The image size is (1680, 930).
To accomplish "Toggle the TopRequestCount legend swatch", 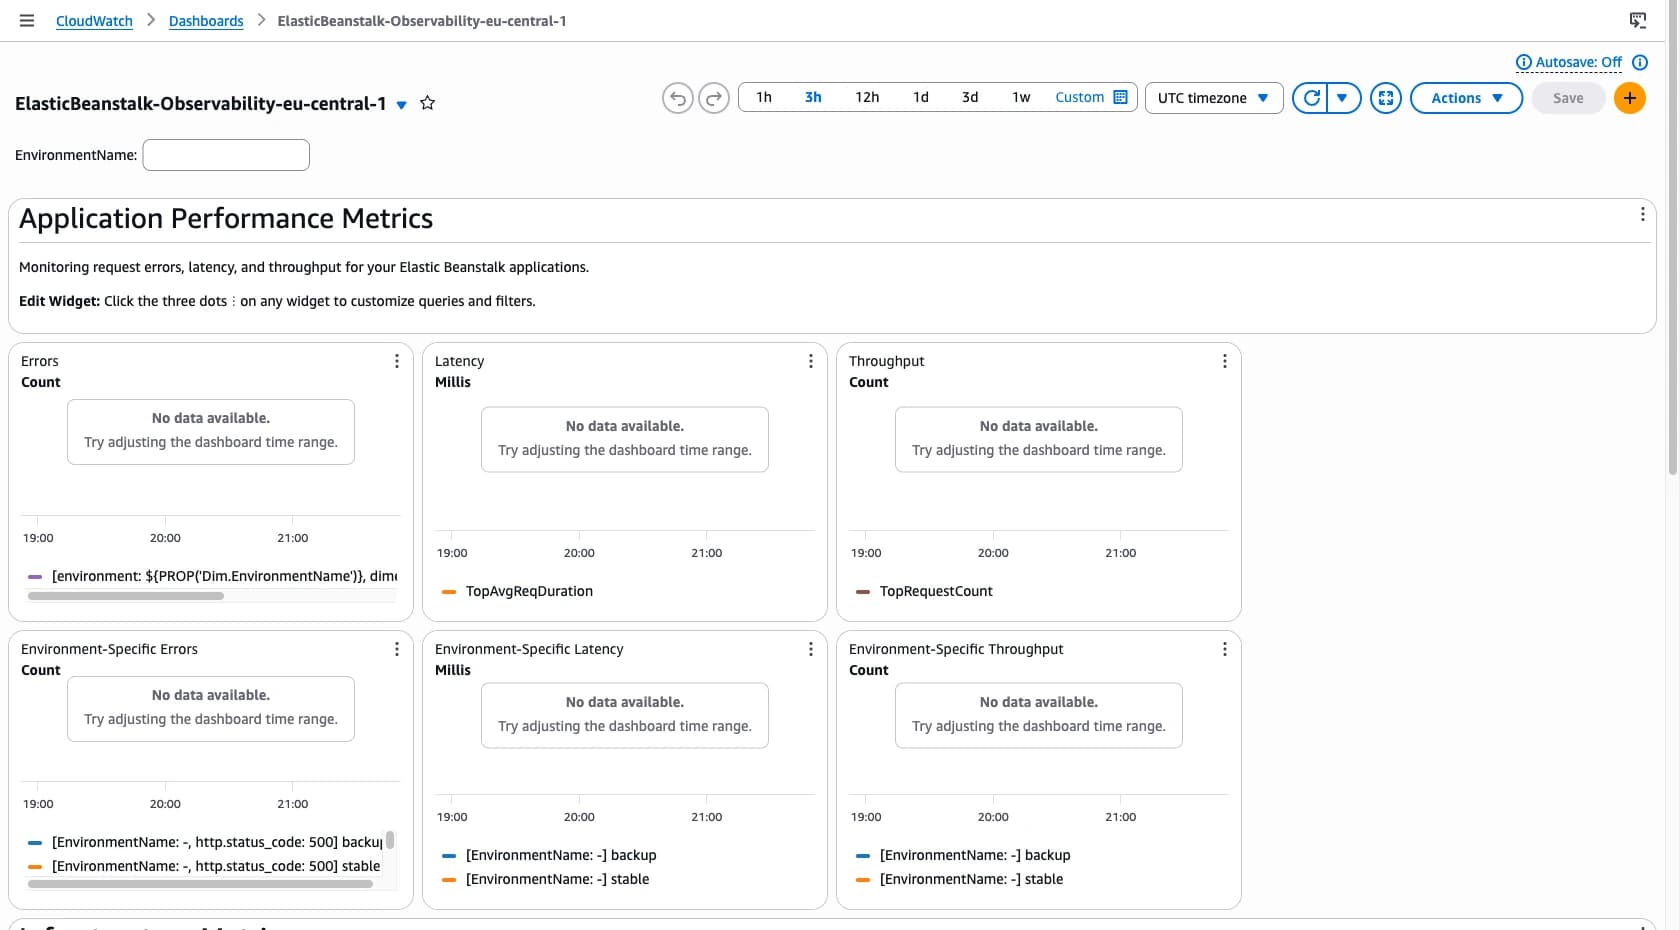I will click(x=863, y=592).
